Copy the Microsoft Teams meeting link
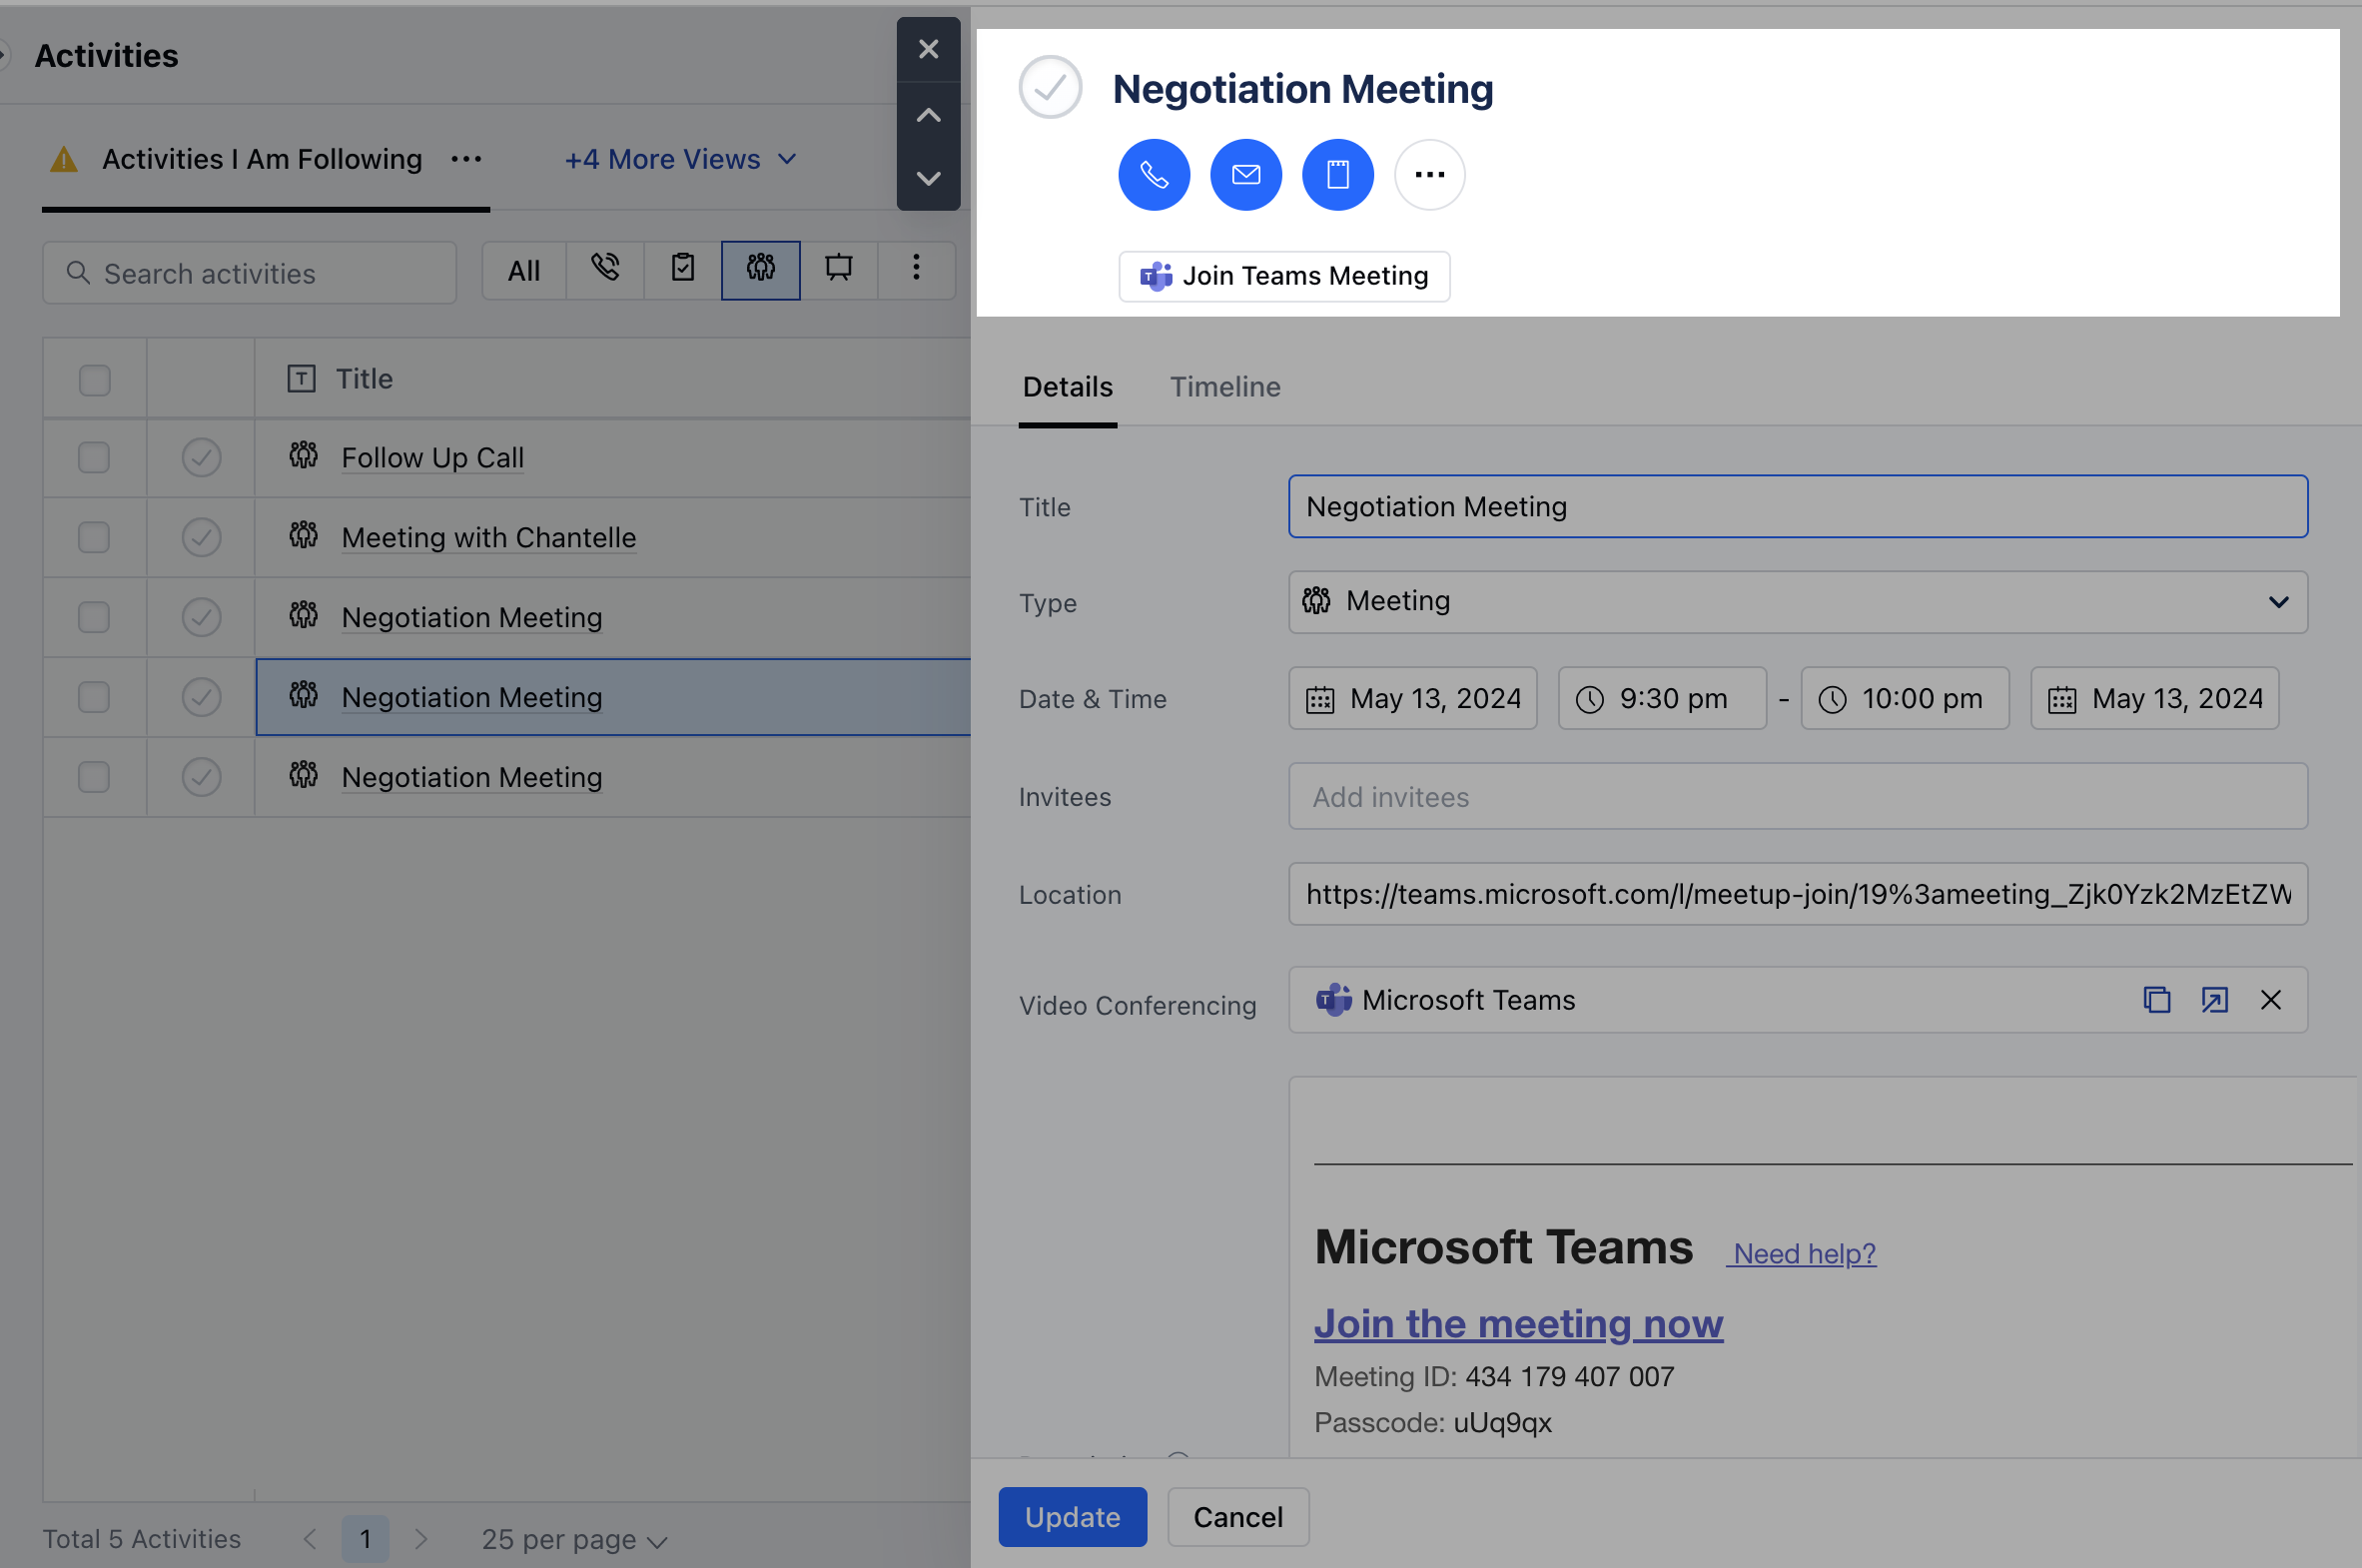 click(2157, 999)
